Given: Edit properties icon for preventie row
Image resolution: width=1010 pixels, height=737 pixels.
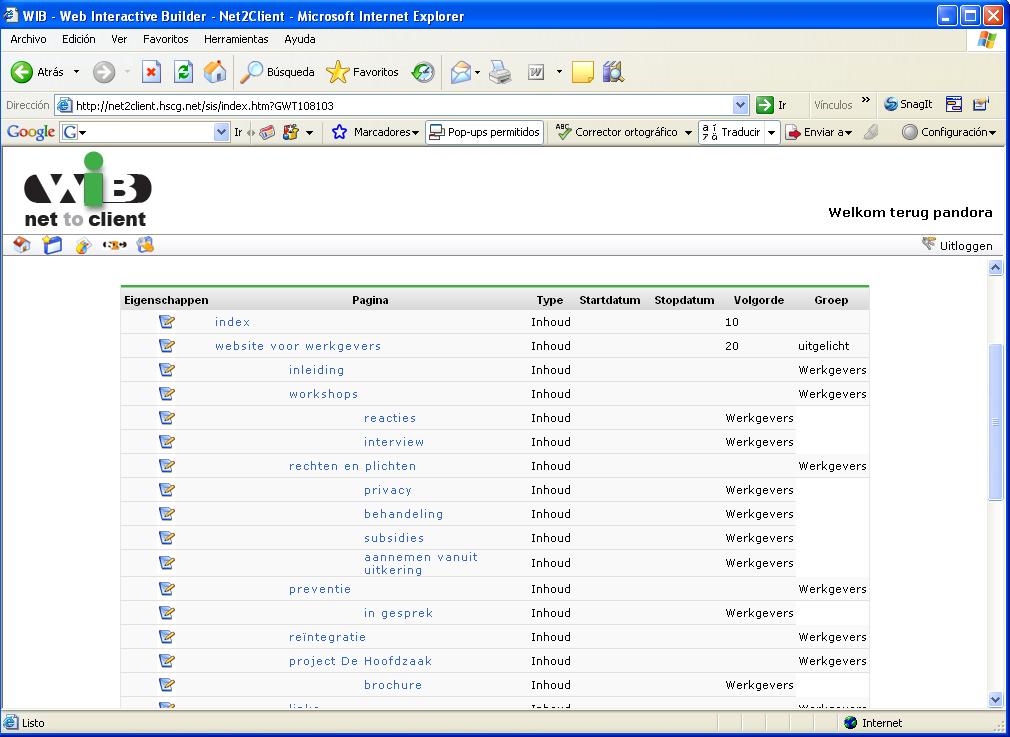Looking at the screenshot, I should pos(167,589).
